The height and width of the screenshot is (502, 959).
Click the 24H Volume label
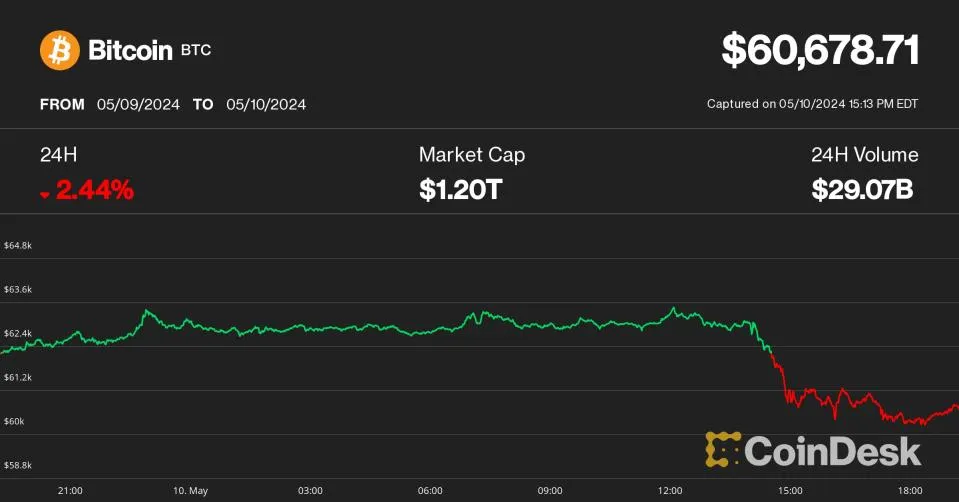[864, 155]
